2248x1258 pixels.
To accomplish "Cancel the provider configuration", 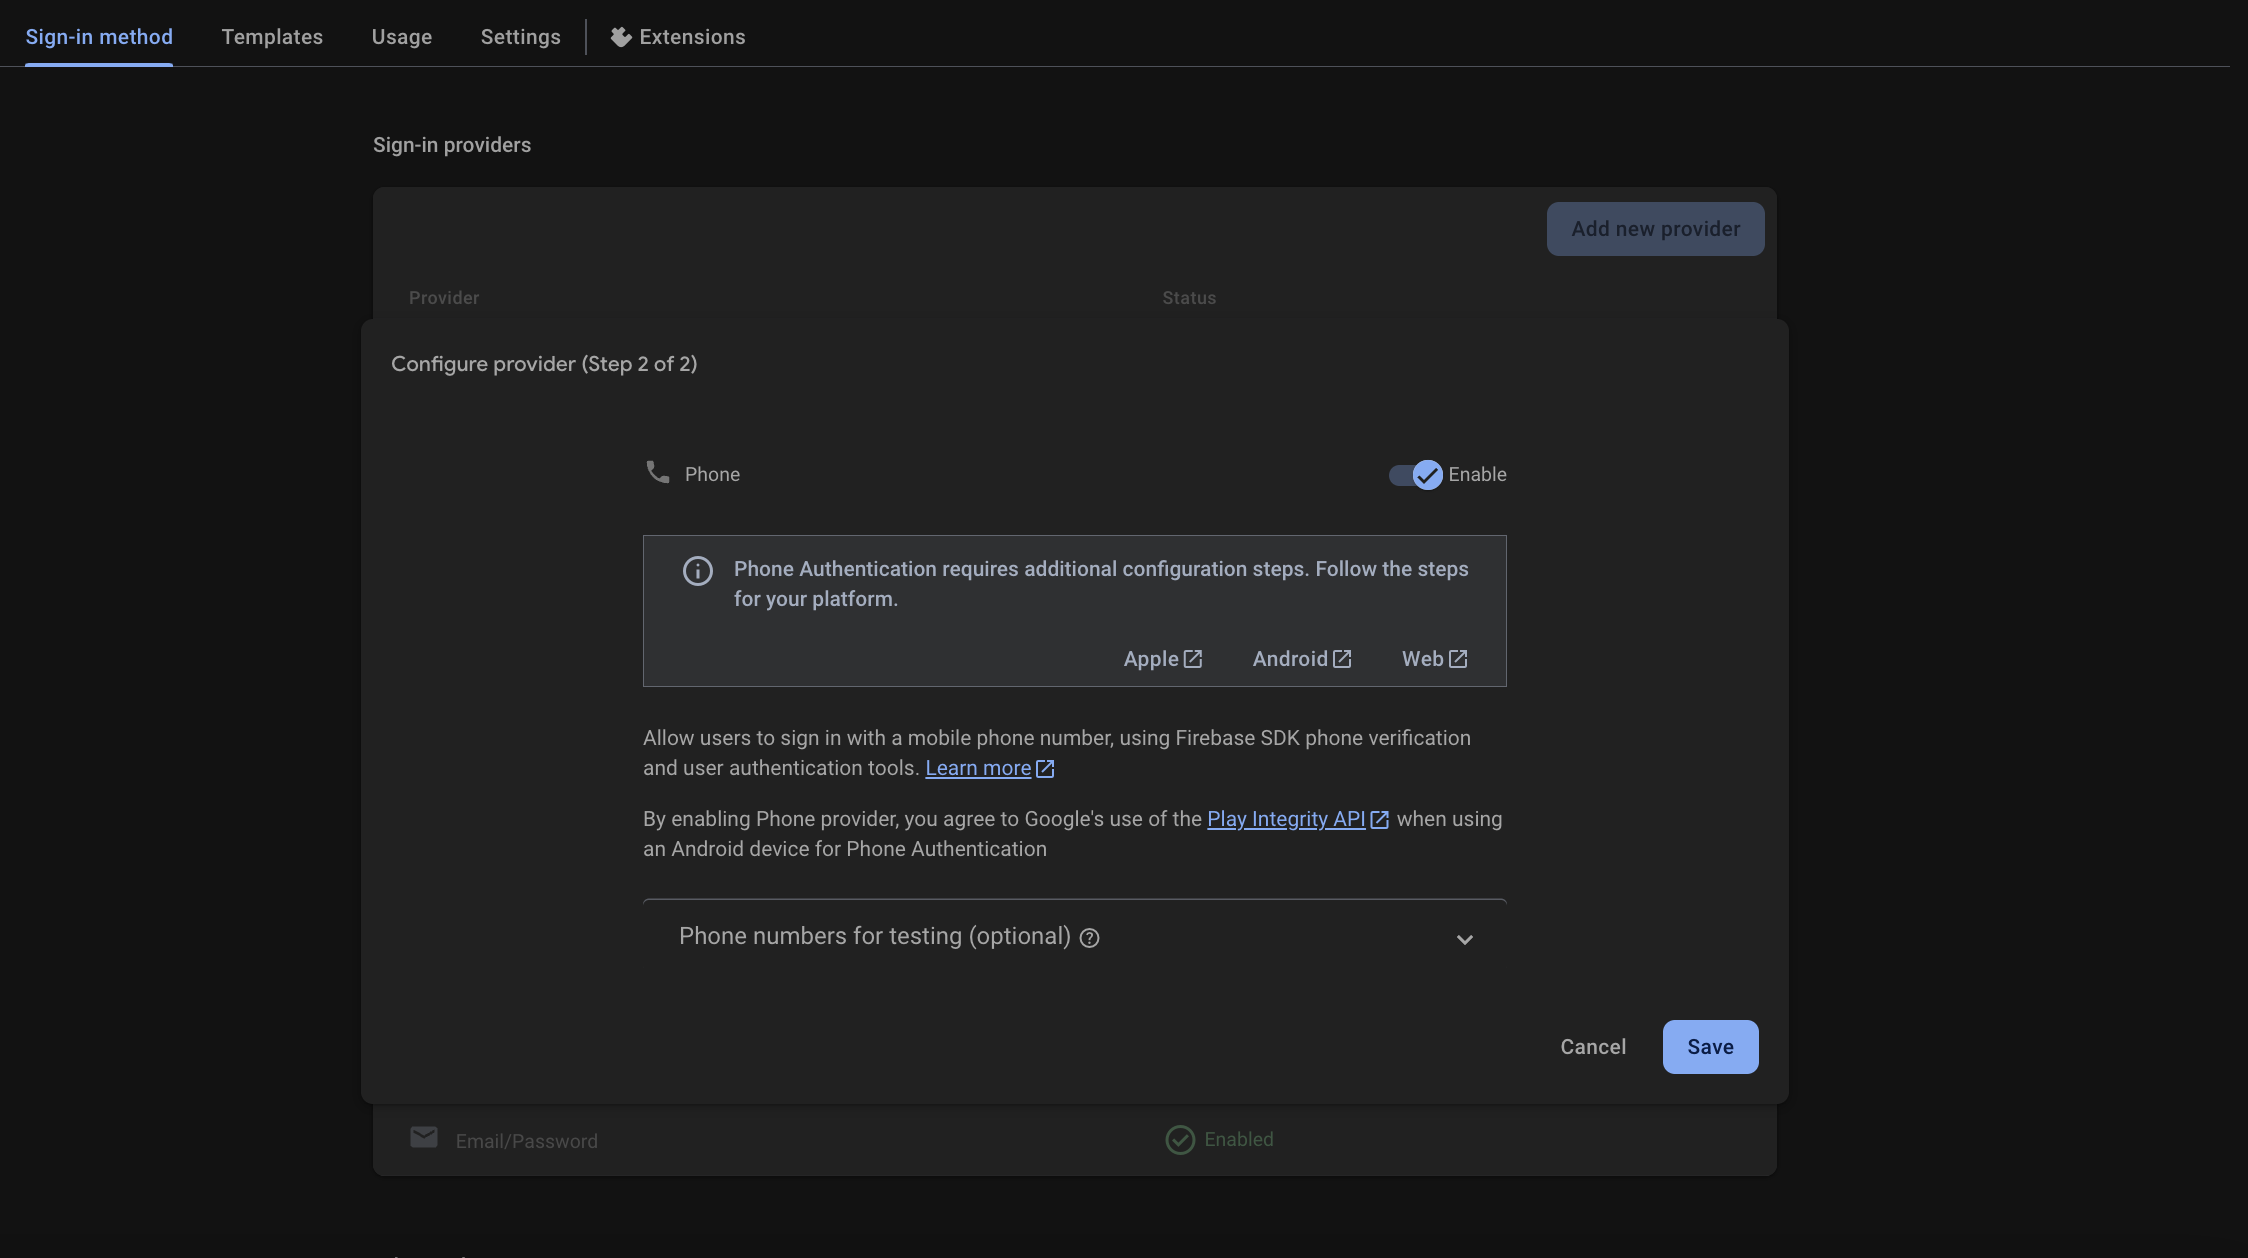I will (x=1592, y=1047).
